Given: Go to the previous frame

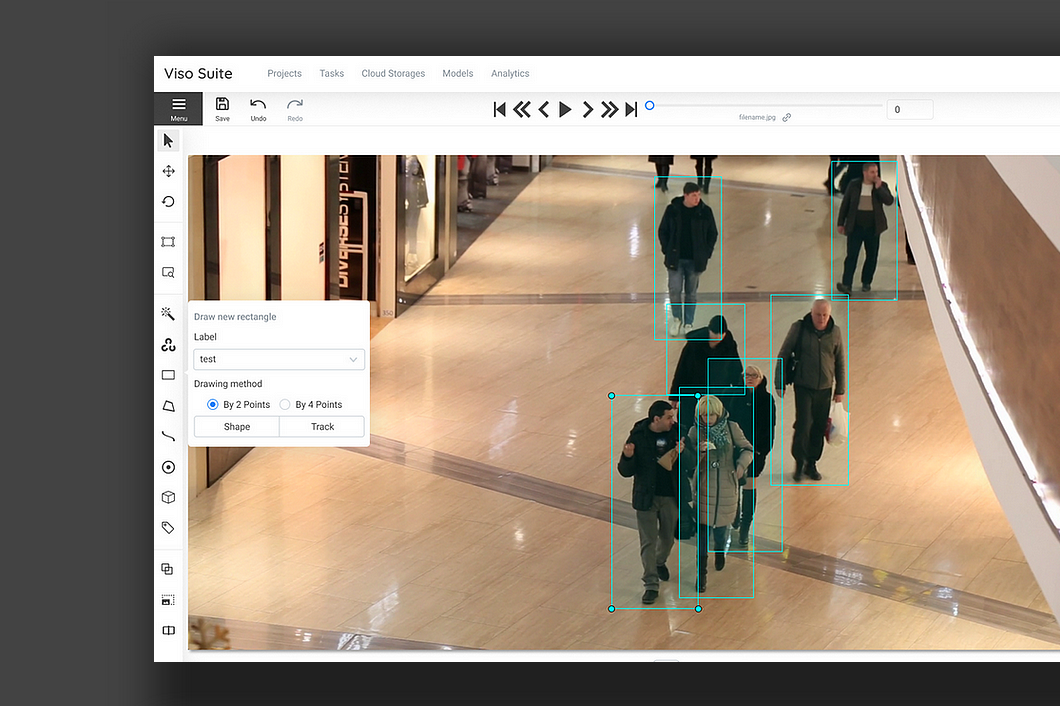Looking at the screenshot, I should (544, 109).
